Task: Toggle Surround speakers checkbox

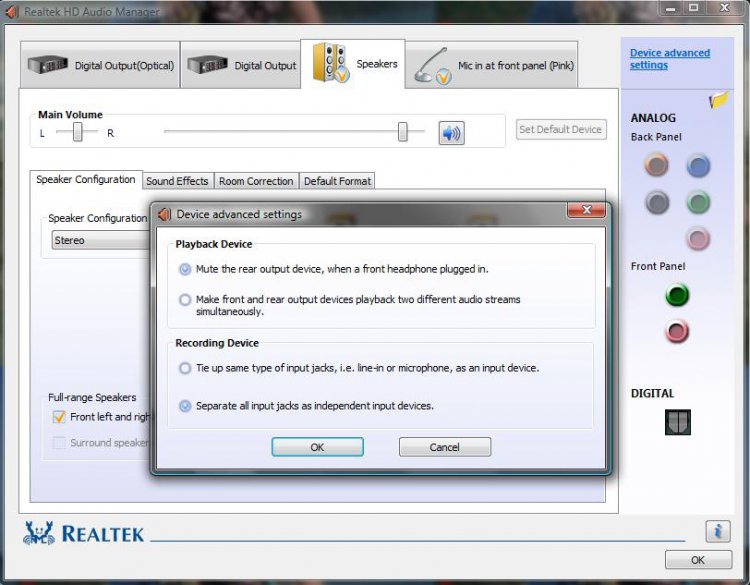Action: point(59,442)
